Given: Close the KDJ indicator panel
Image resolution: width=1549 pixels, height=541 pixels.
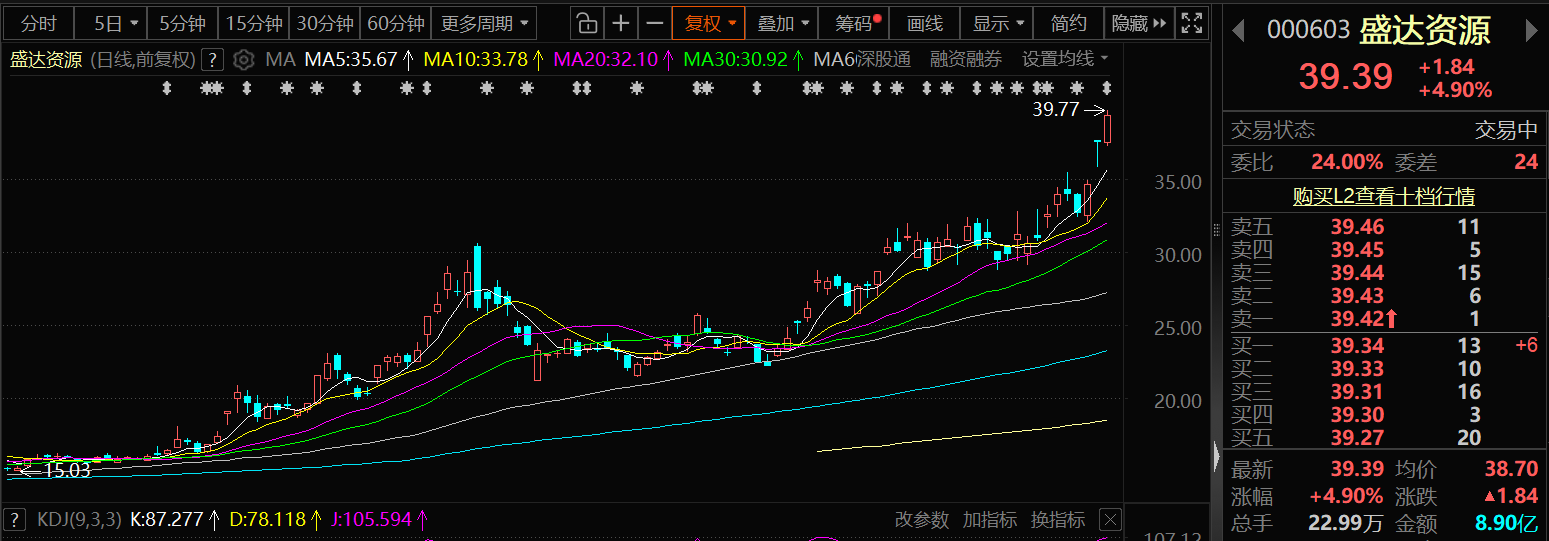Looking at the screenshot, I should coord(1109,520).
